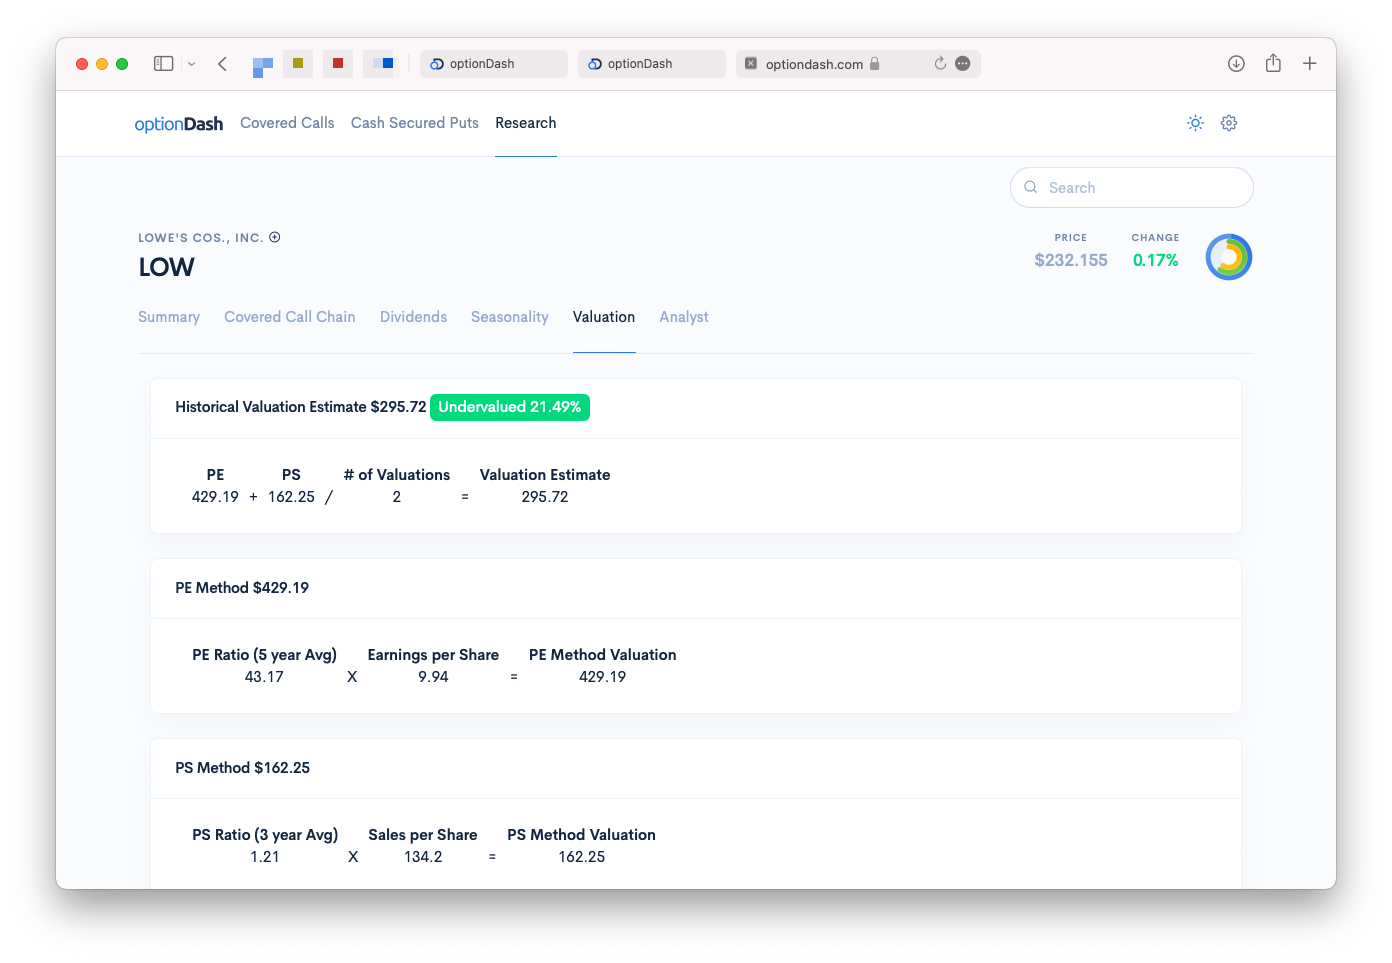Open settings with the gear icon

pyautogui.click(x=1229, y=123)
